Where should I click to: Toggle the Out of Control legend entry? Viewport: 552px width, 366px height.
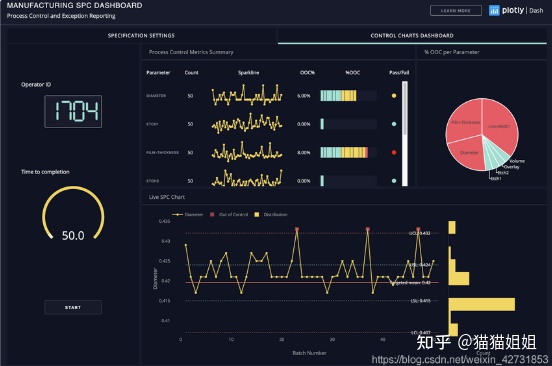pyautogui.click(x=229, y=214)
